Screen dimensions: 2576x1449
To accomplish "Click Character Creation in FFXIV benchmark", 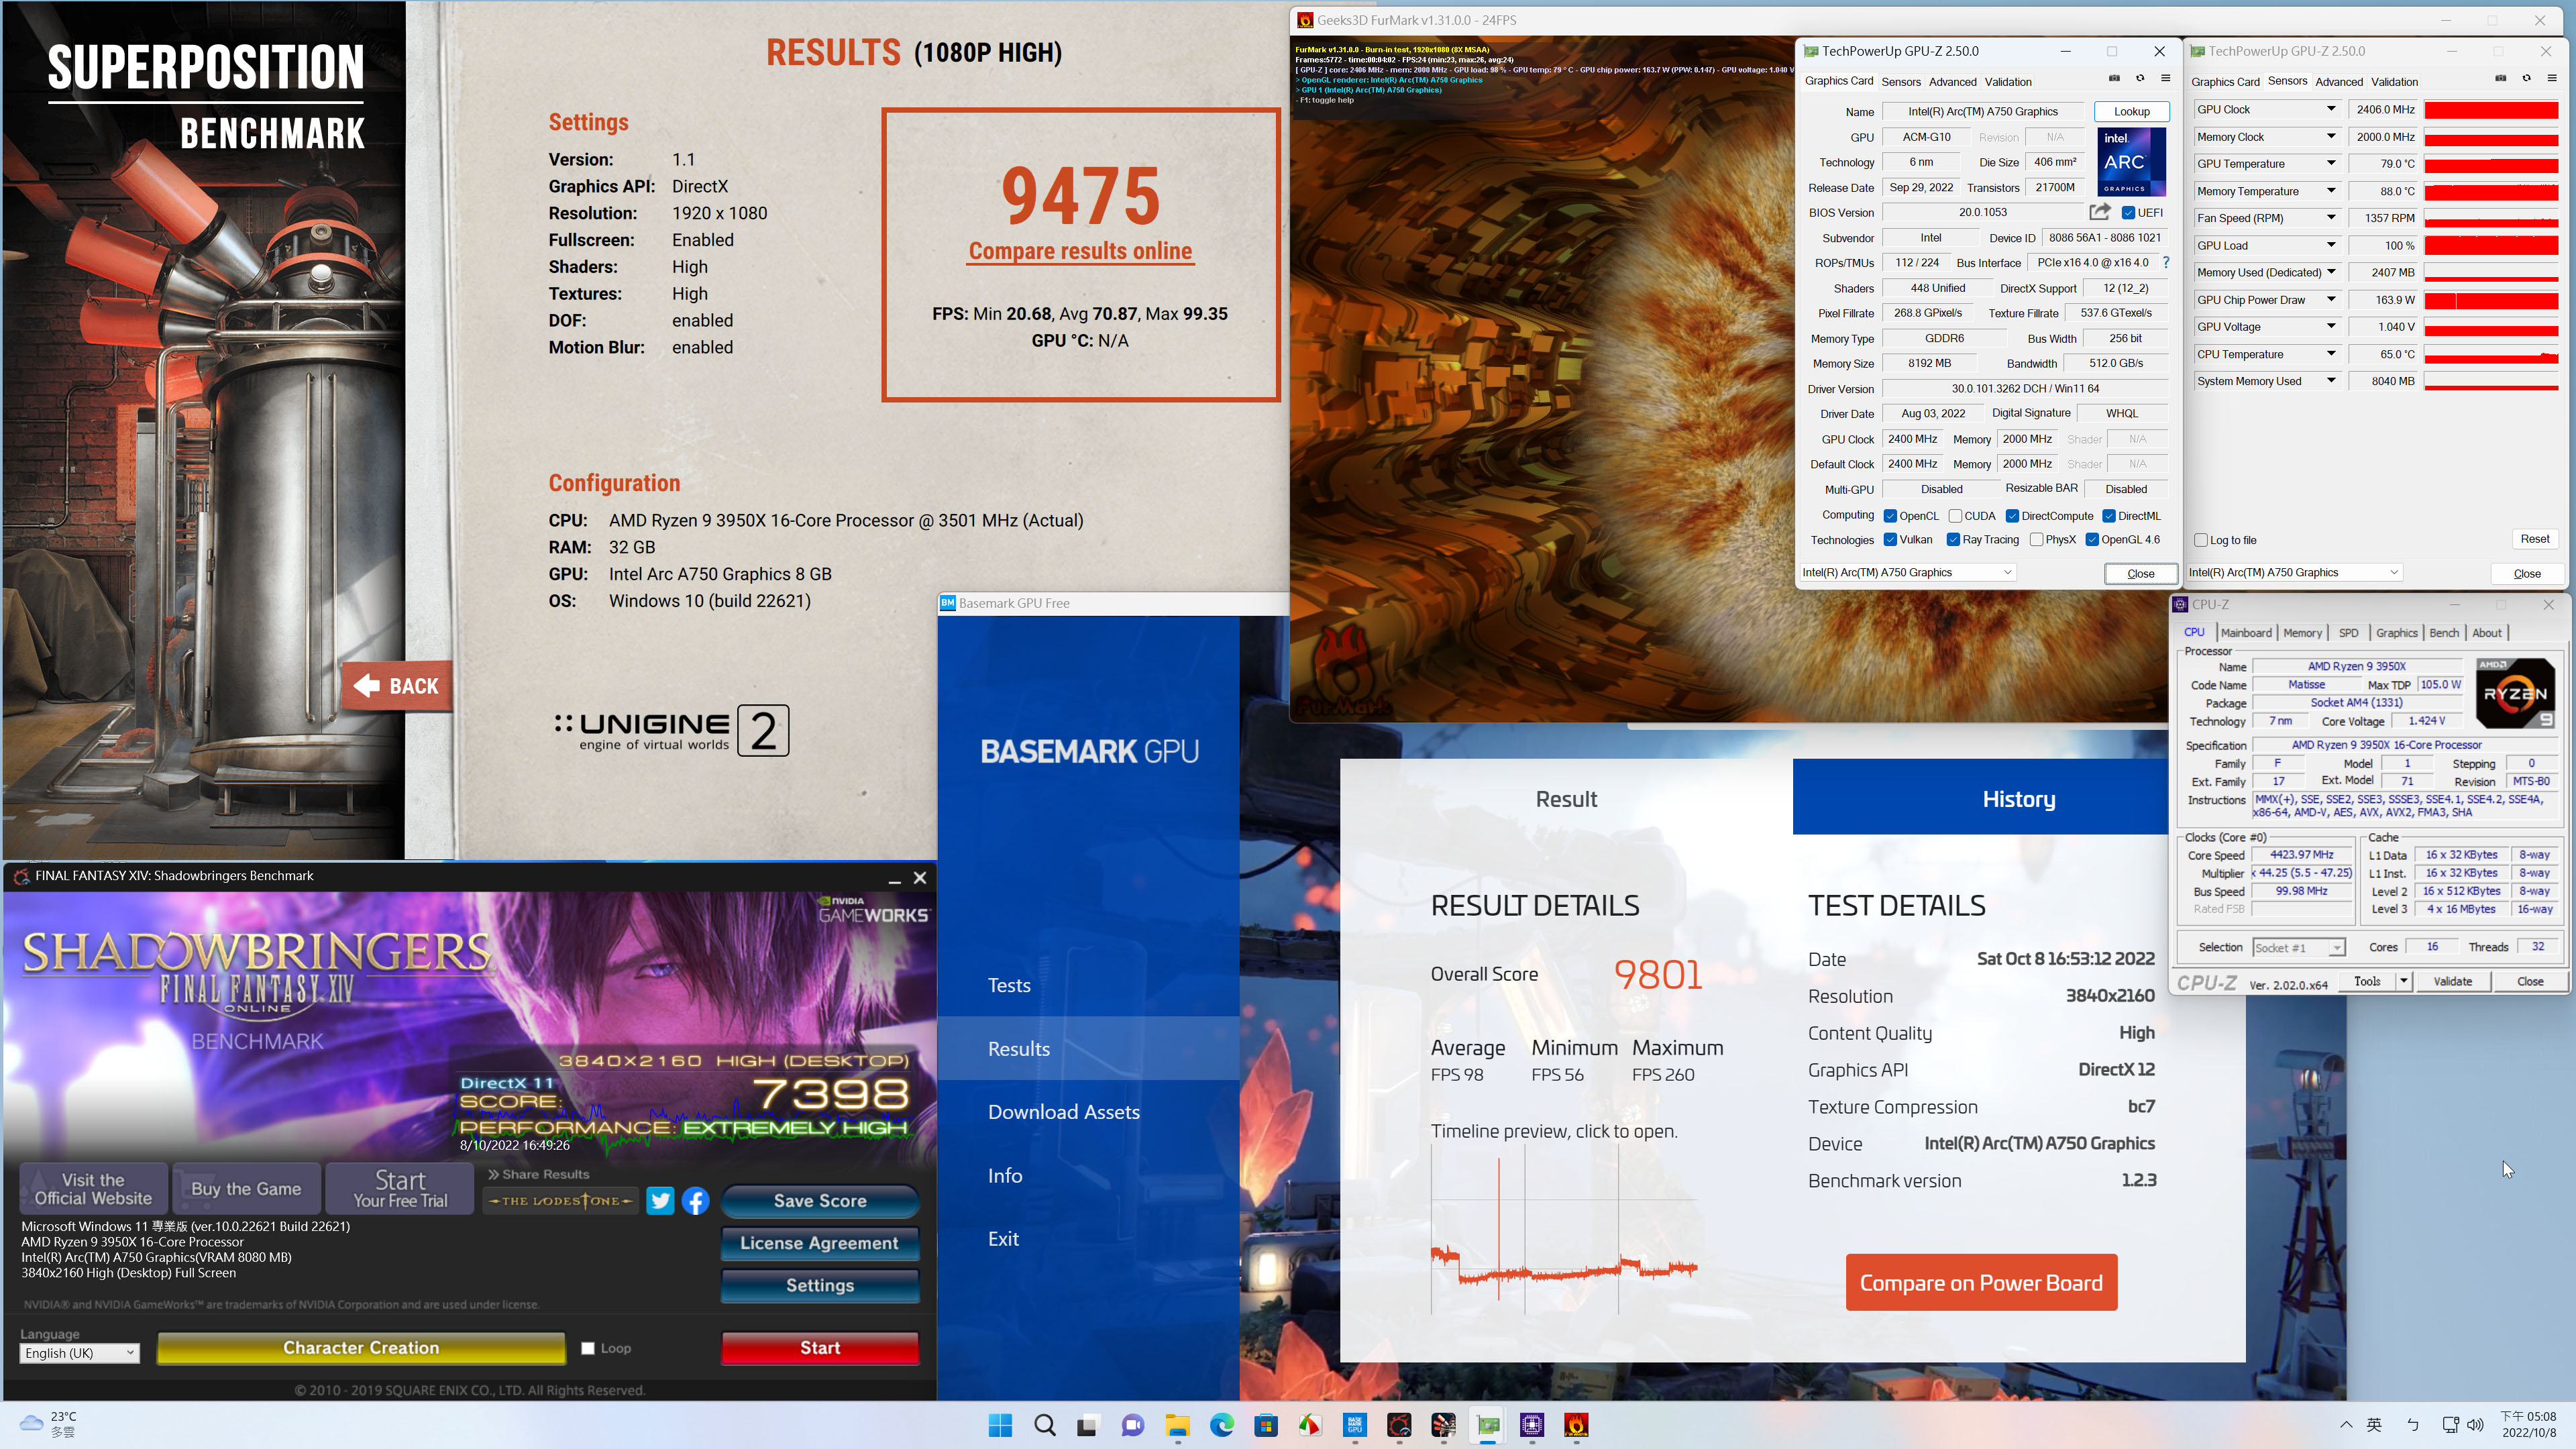I will [x=361, y=1347].
